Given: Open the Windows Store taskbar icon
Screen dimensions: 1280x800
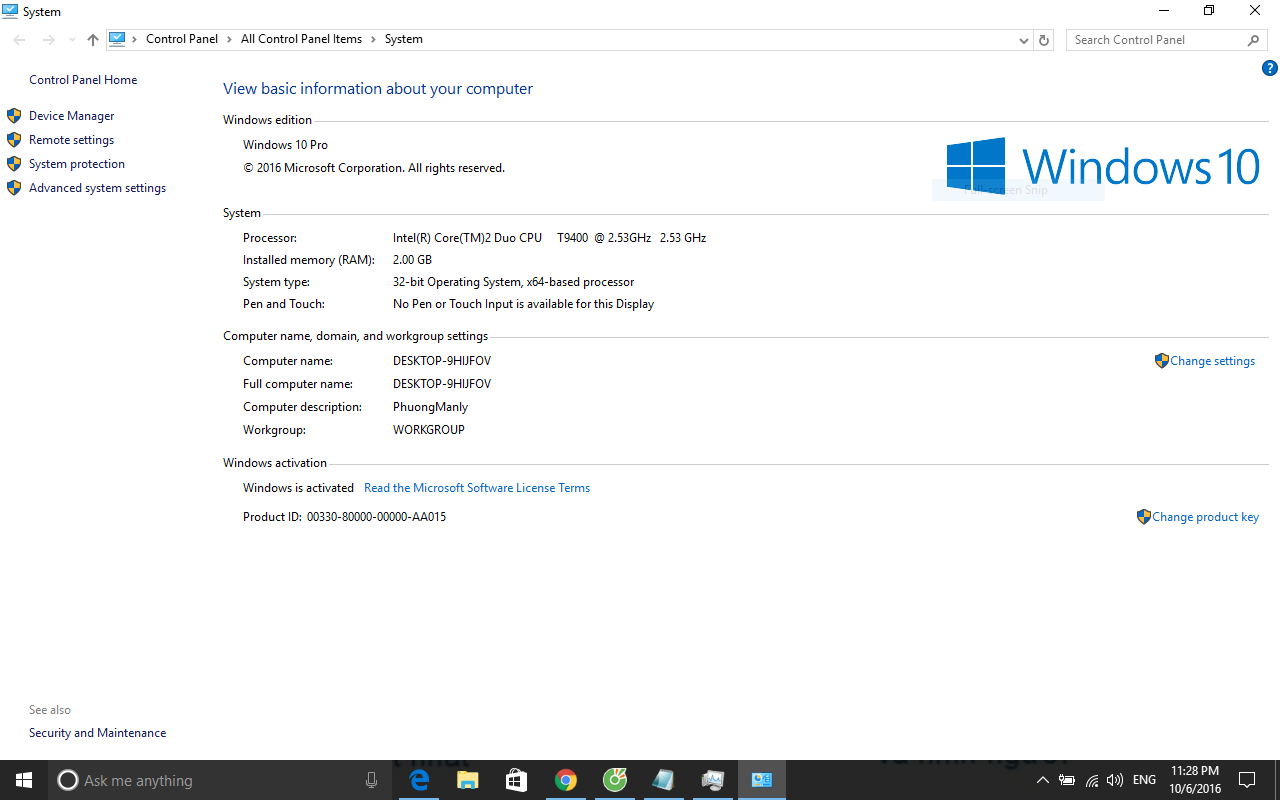Looking at the screenshot, I should 516,780.
